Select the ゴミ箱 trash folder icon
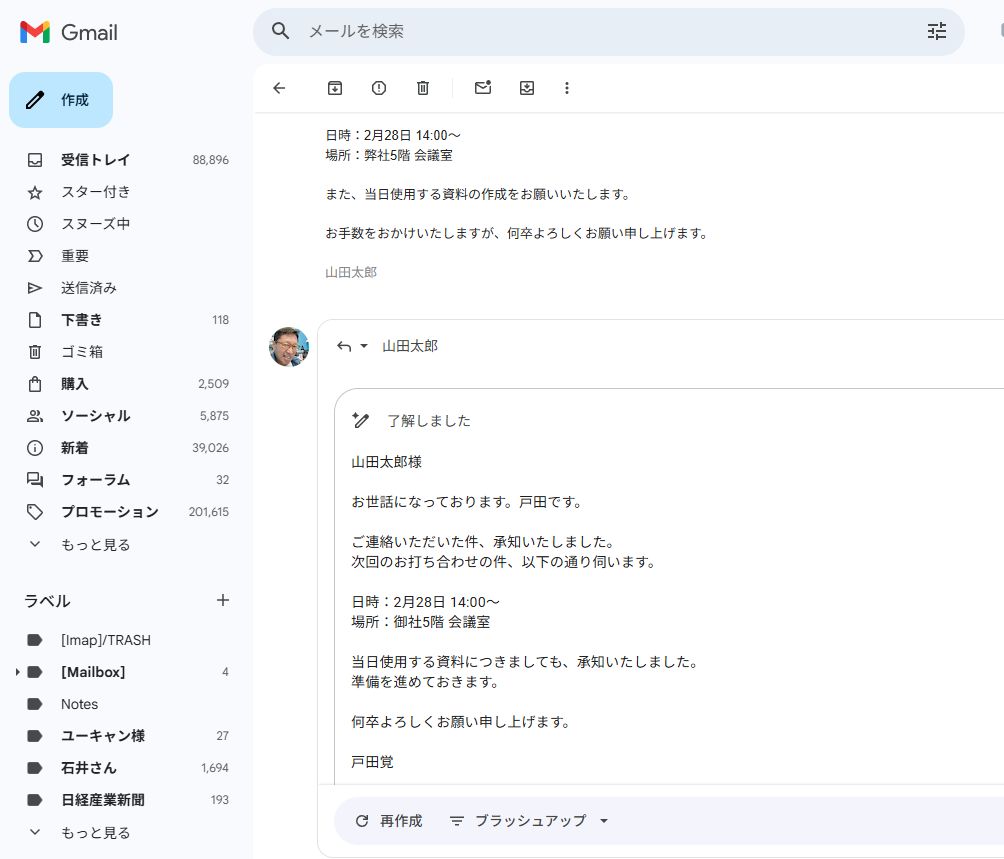Screen dimensions: 1004x859 pos(34,351)
